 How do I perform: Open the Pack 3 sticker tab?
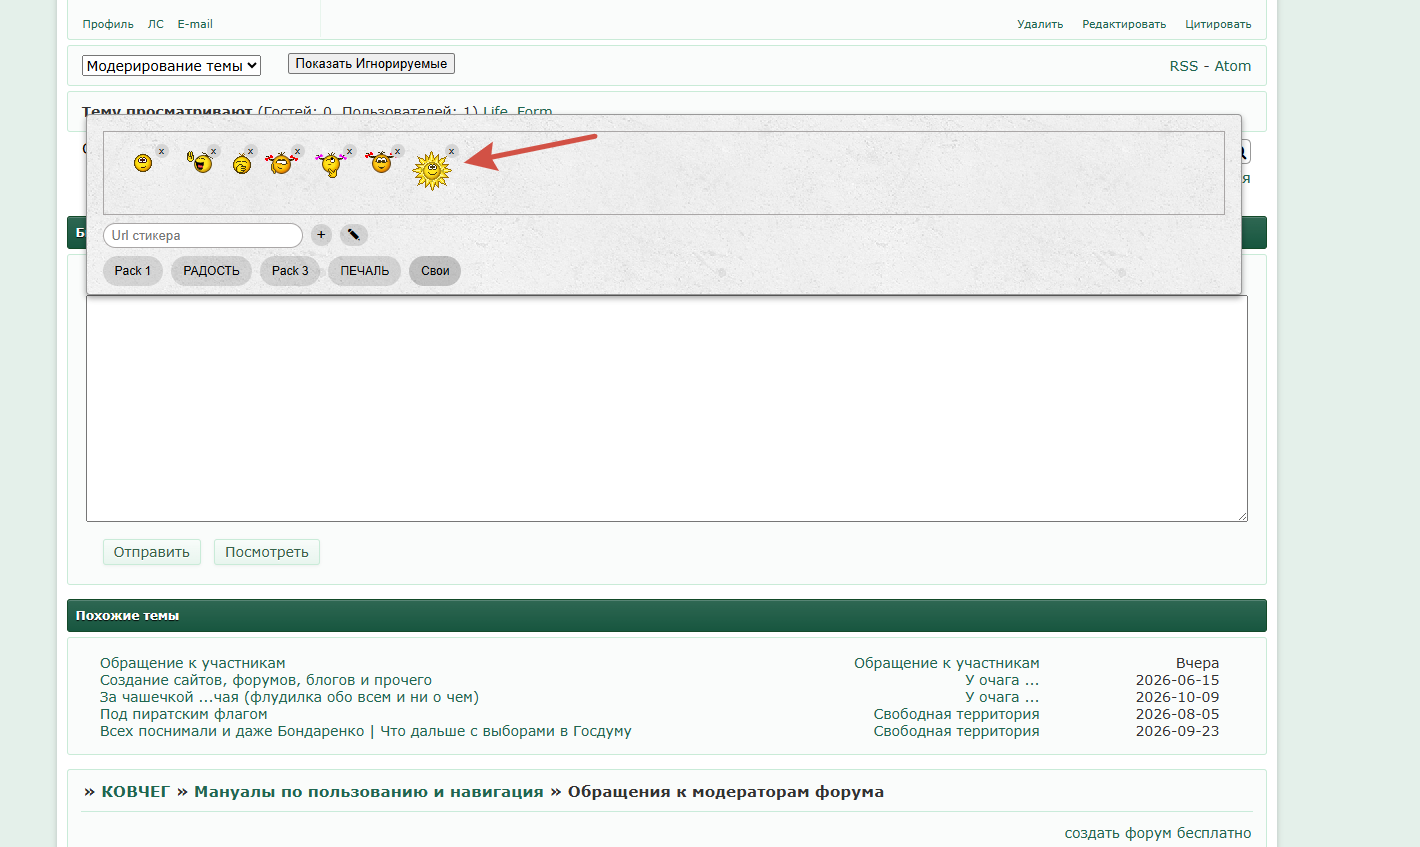point(290,271)
